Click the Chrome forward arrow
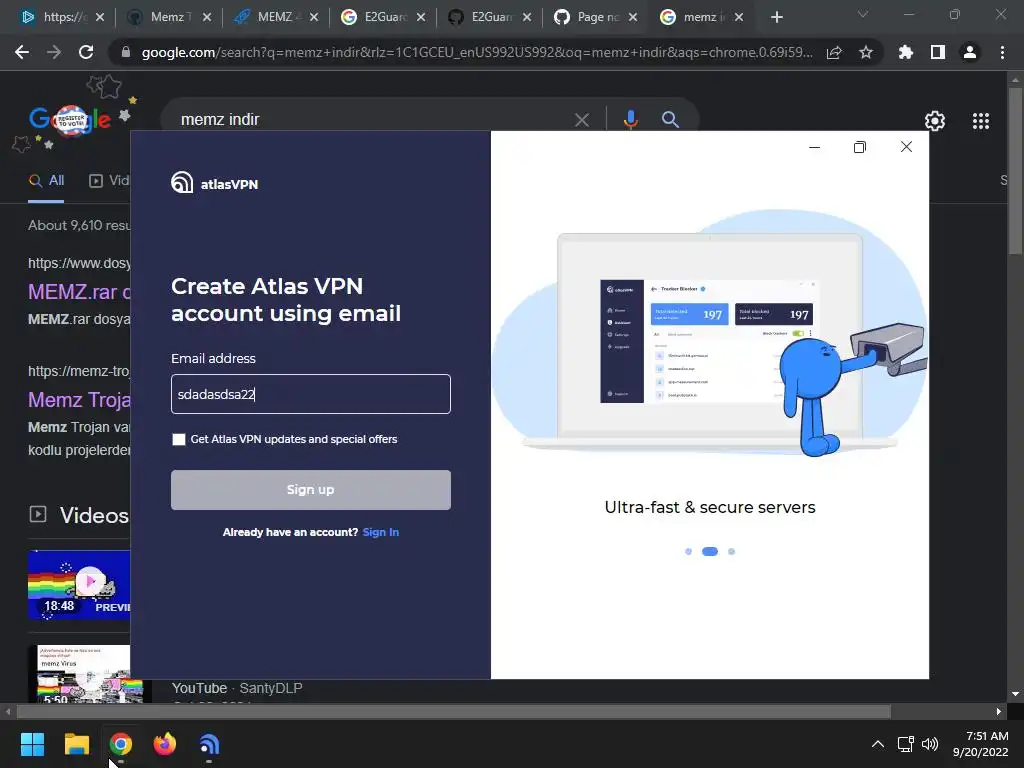This screenshot has width=1024, height=768. (x=54, y=52)
